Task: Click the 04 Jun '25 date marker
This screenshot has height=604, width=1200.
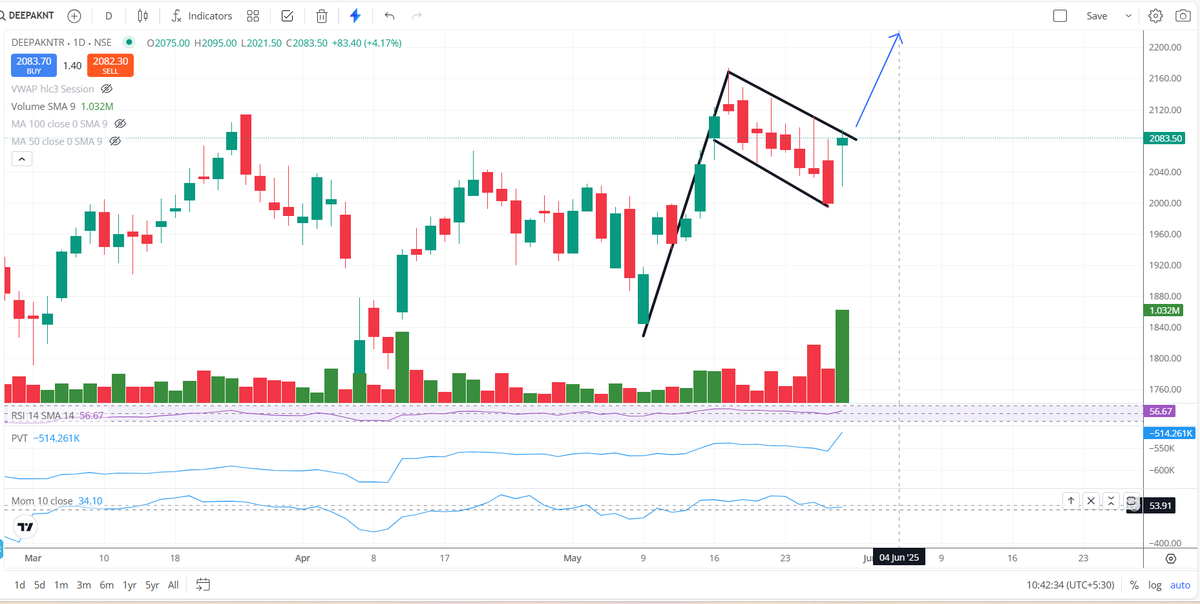Action: pos(899,557)
